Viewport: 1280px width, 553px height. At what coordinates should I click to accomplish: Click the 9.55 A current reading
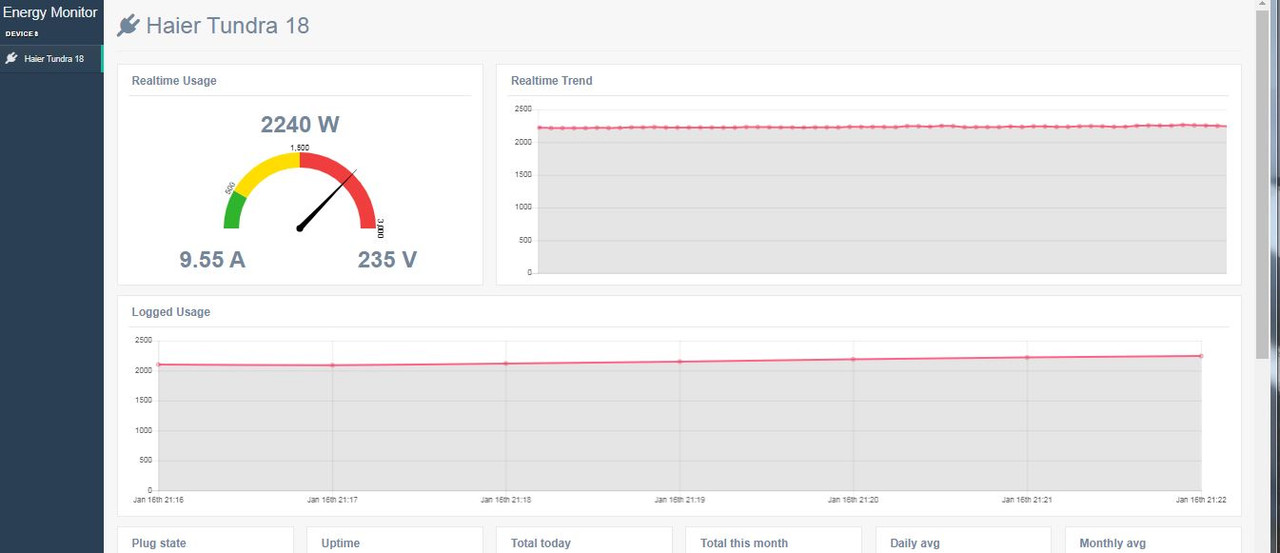click(212, 260)
